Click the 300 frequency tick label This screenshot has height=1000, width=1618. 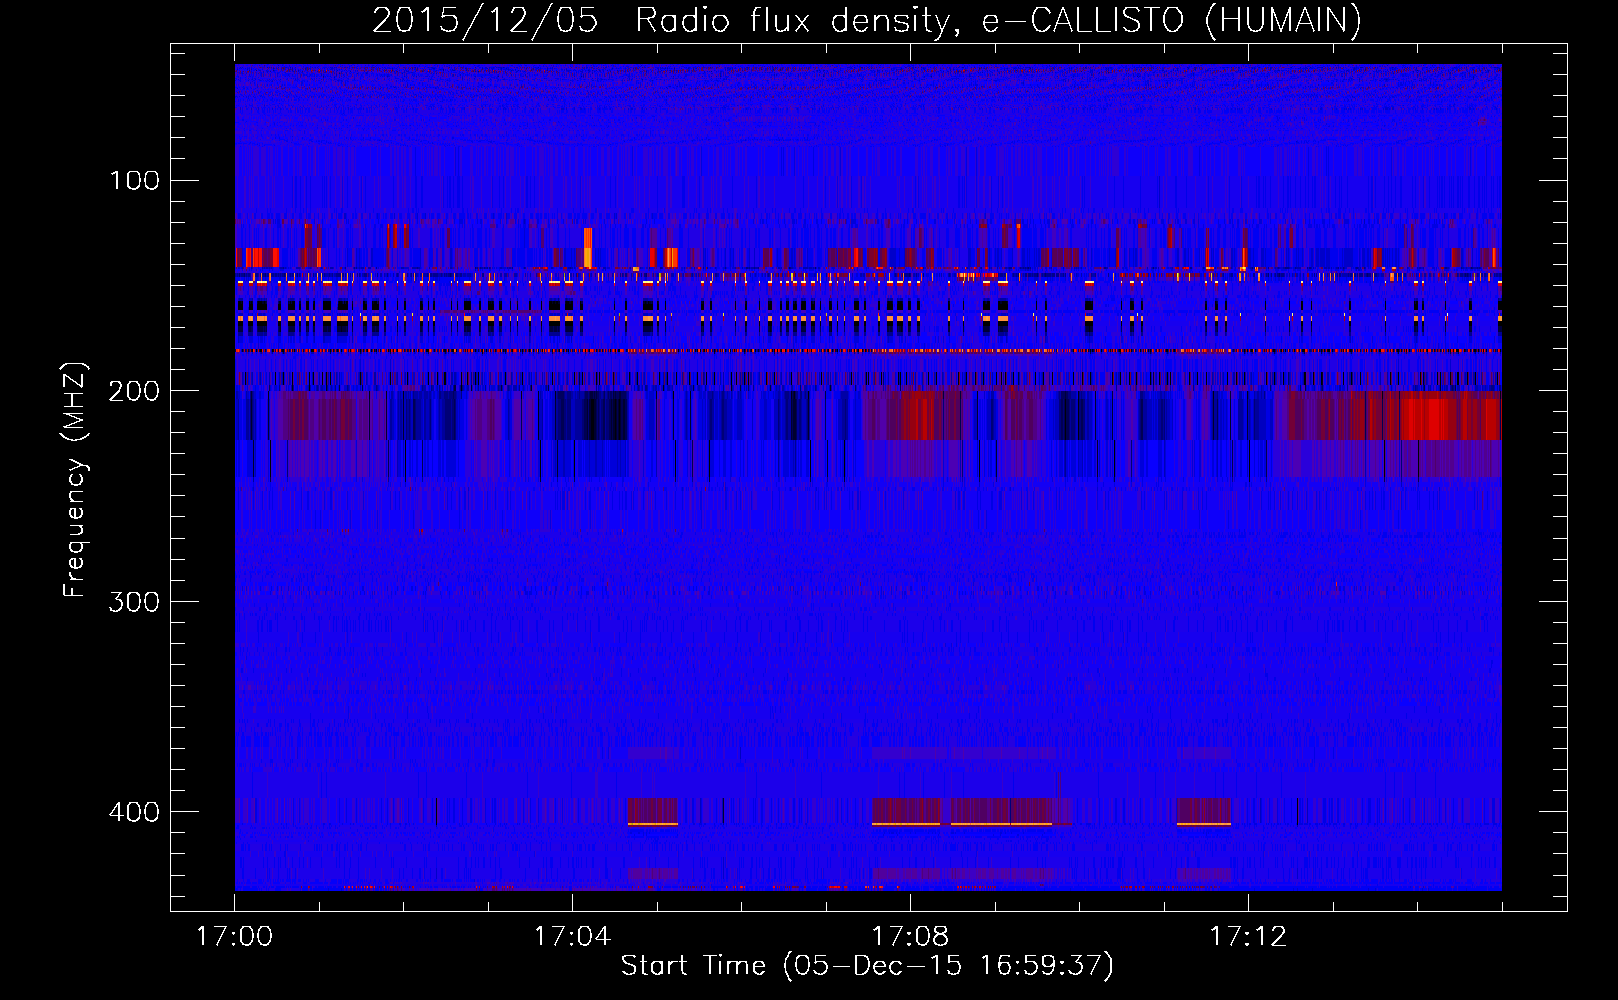[x=135, y=602]
